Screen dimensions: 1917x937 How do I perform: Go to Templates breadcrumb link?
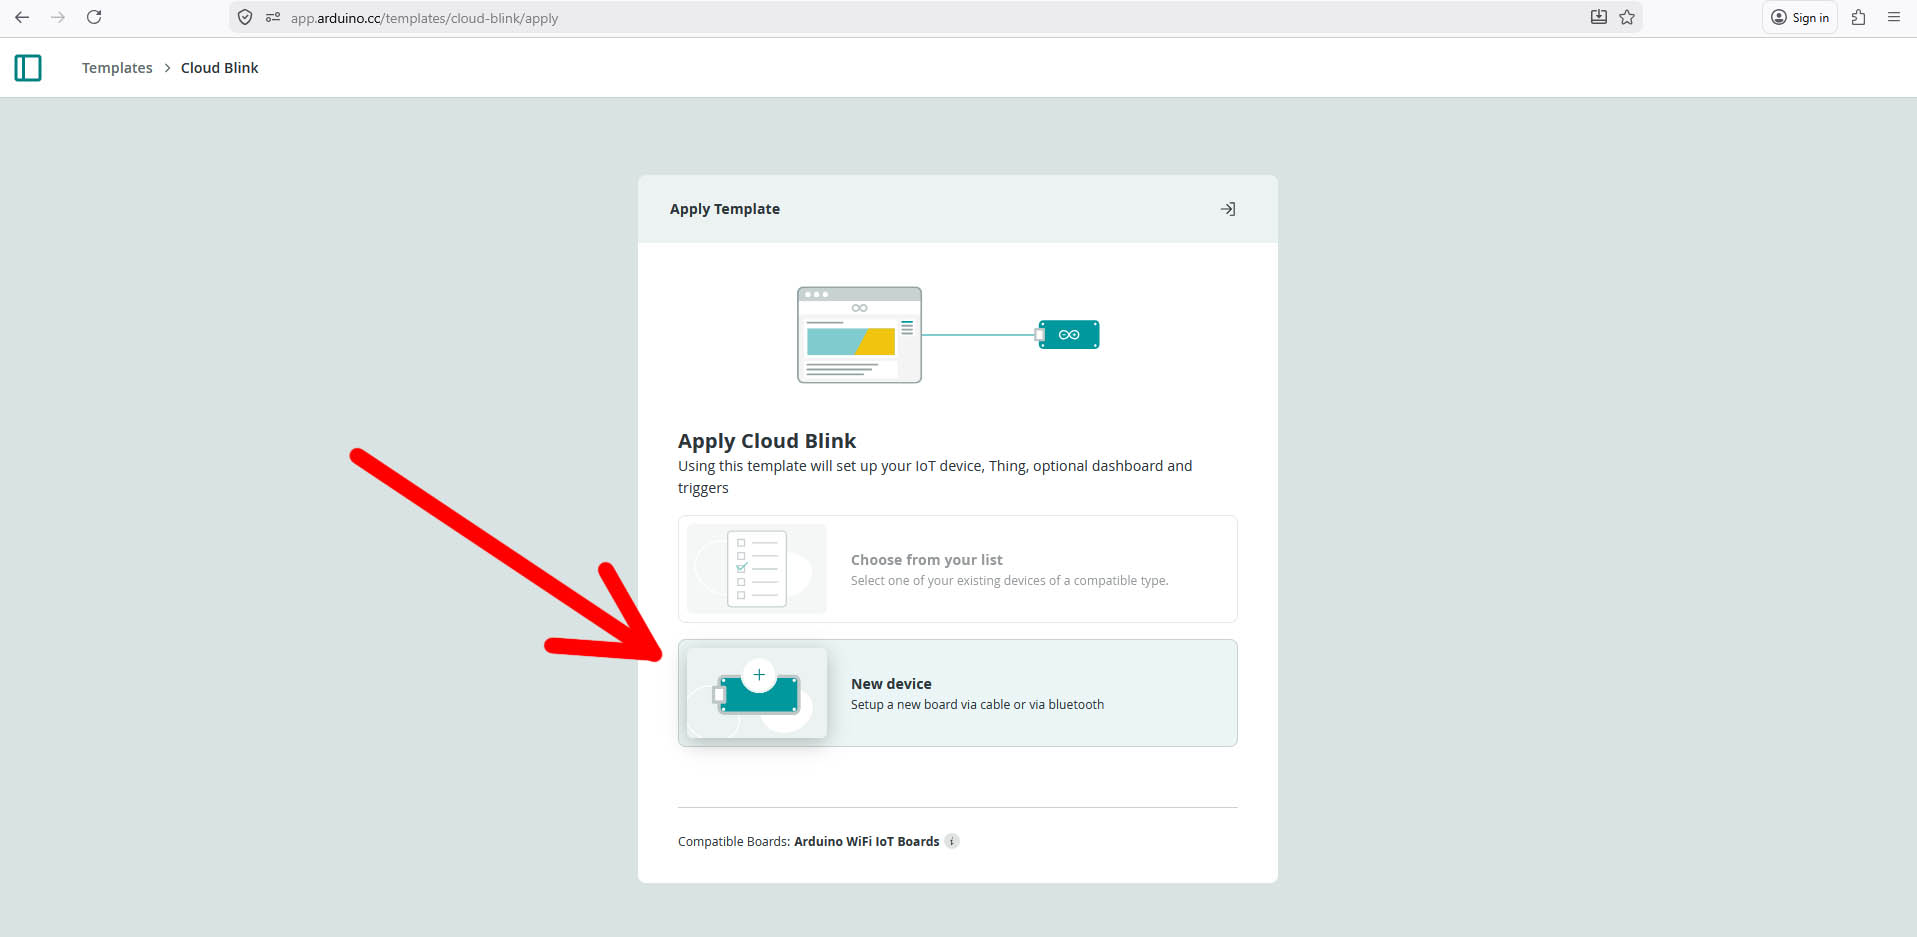pos(117,68)
